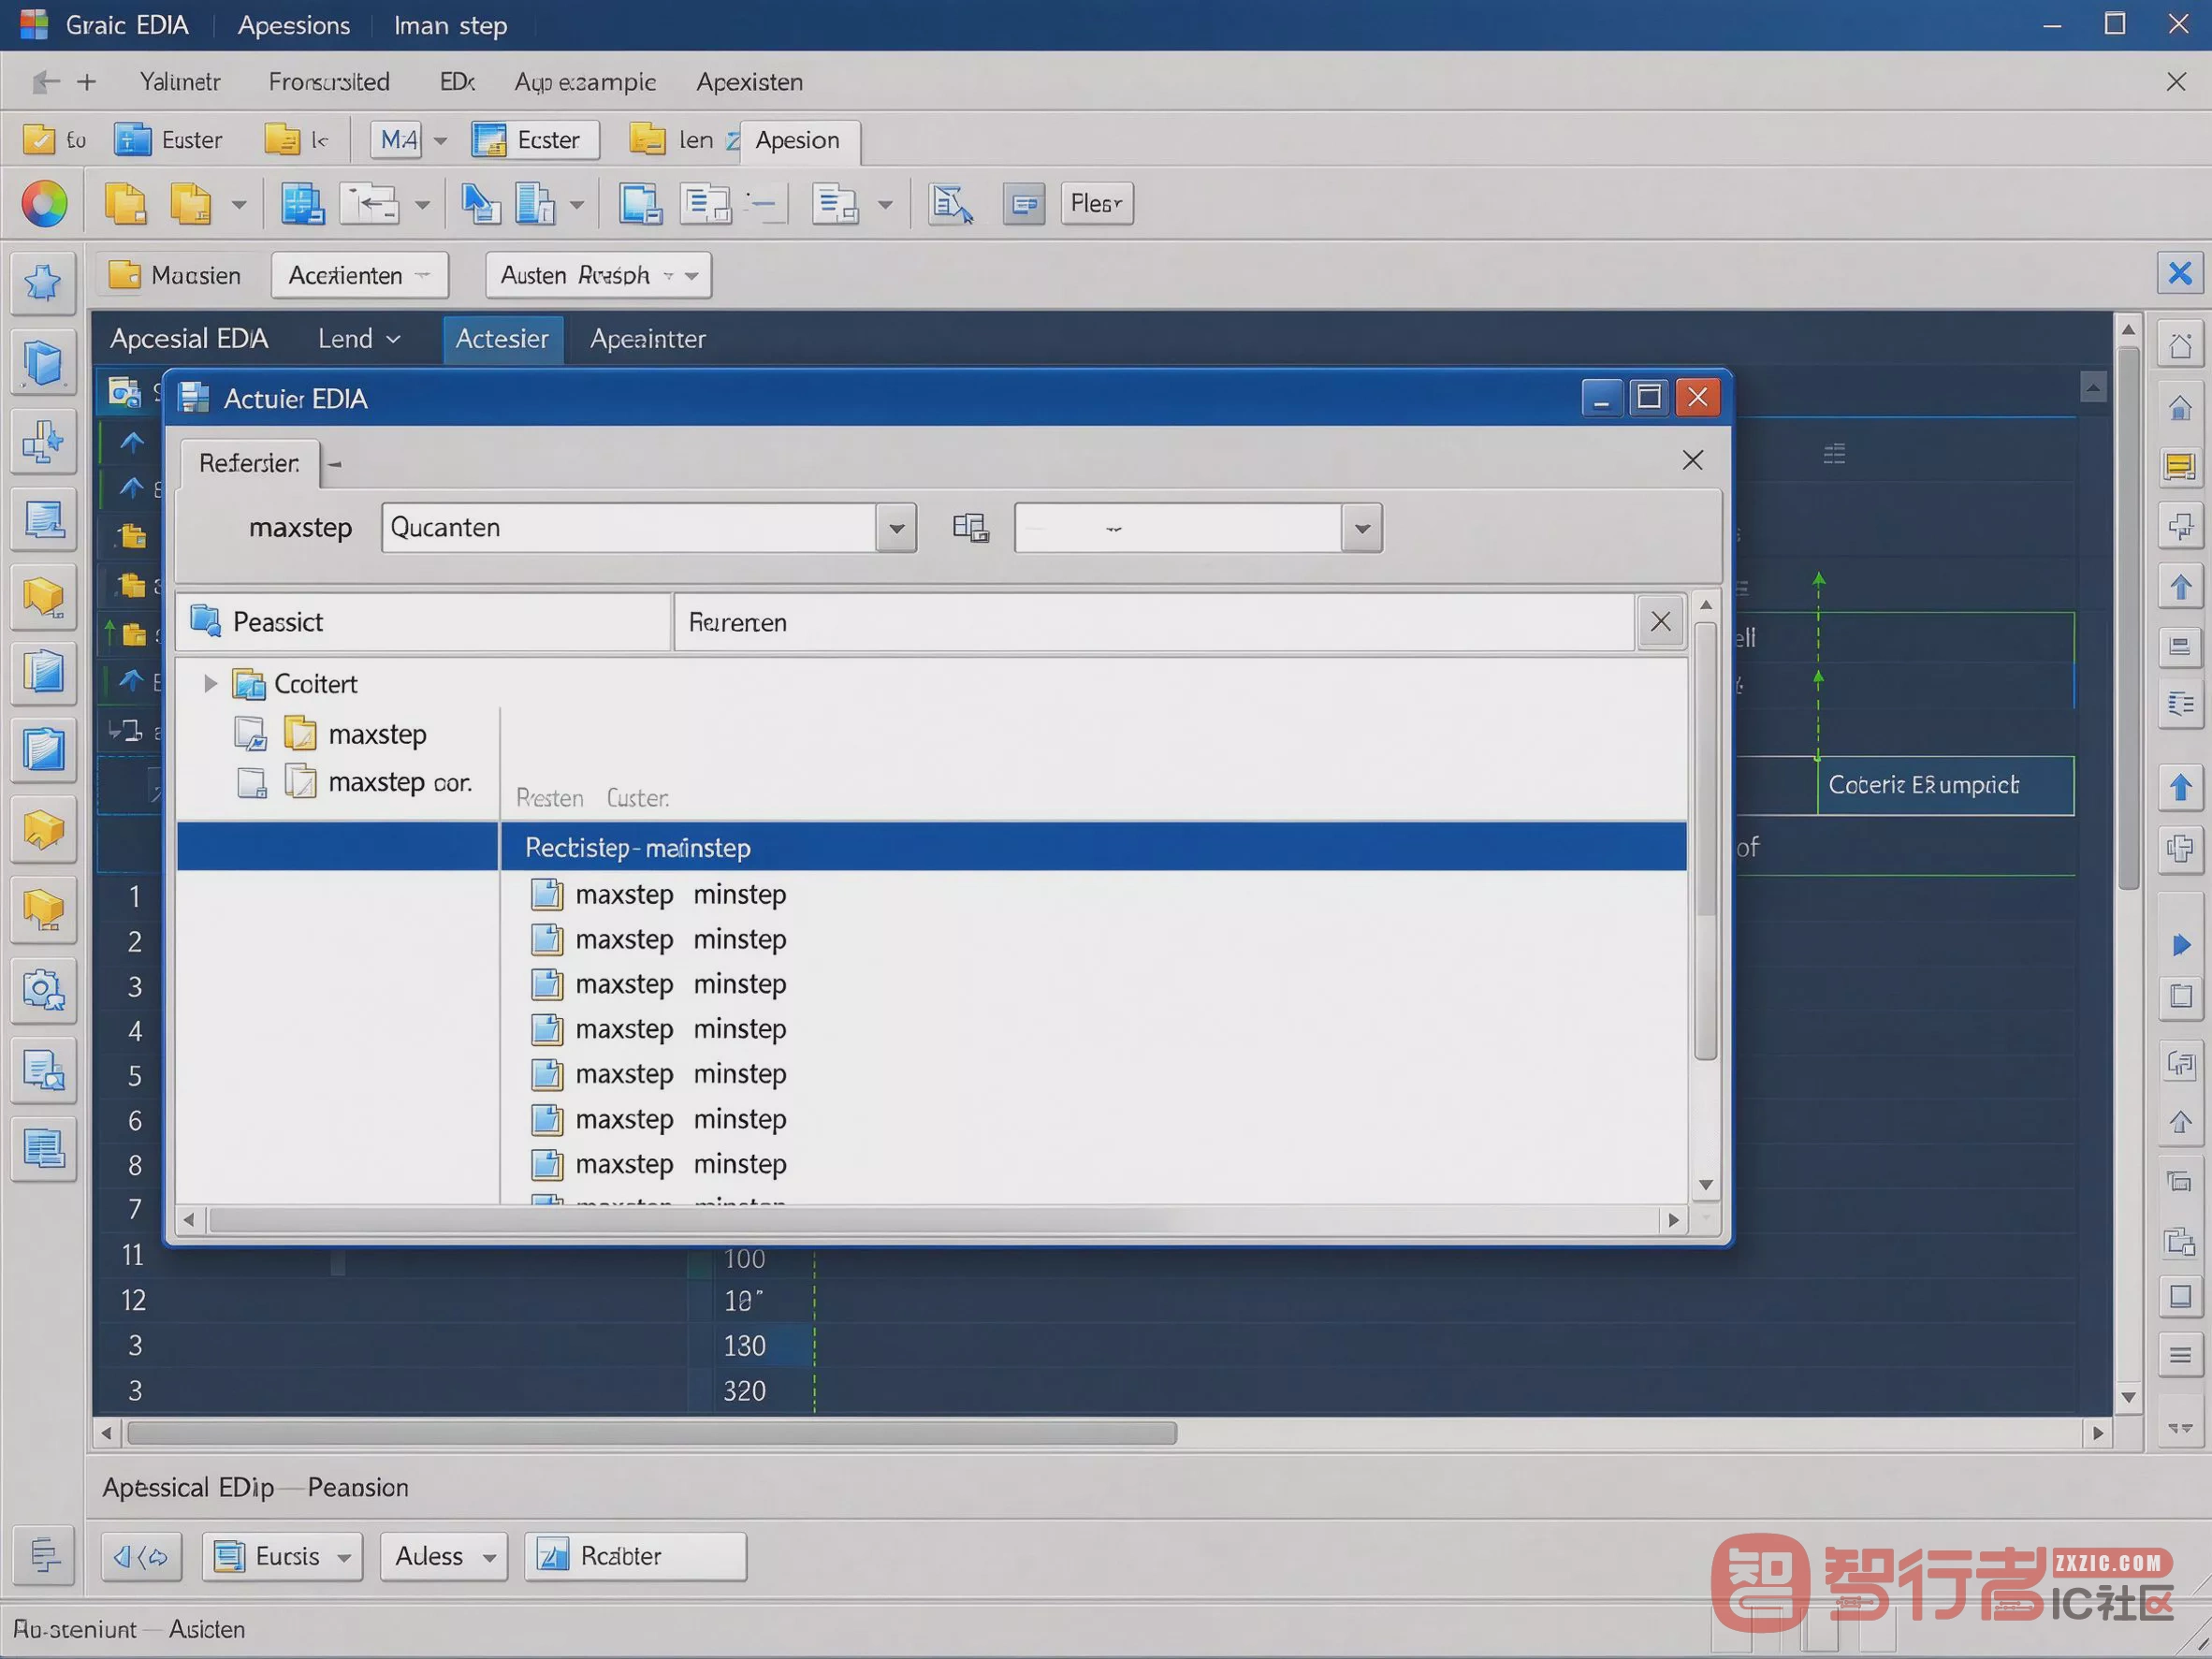Viewport: 2212px width, 1659px height.
Task: Click the Macsien button
Action: (x=175, y=275)
